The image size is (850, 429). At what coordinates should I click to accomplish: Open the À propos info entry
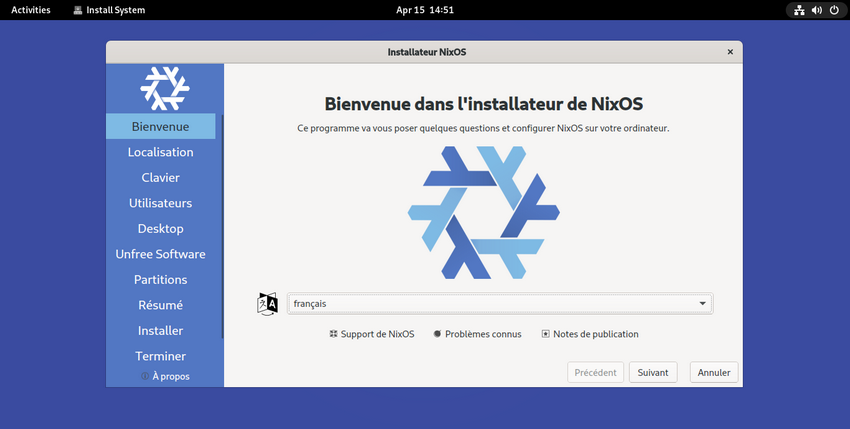click(x=165, y=376)
